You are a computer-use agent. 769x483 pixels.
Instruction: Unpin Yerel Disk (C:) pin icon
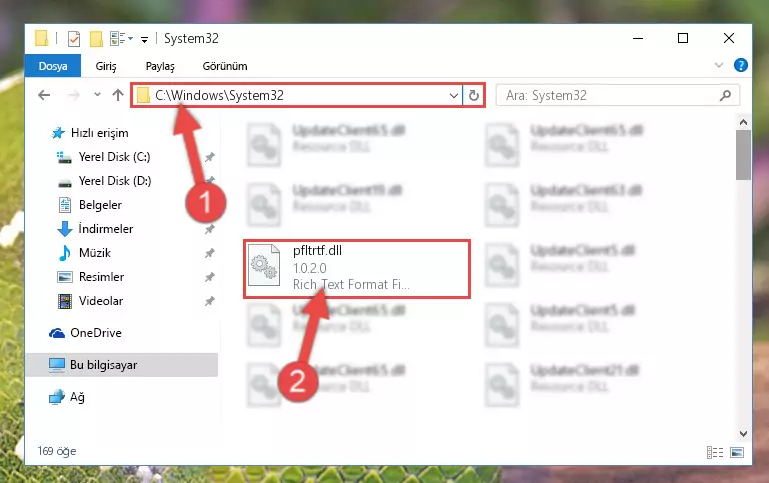tap(209, 157)
